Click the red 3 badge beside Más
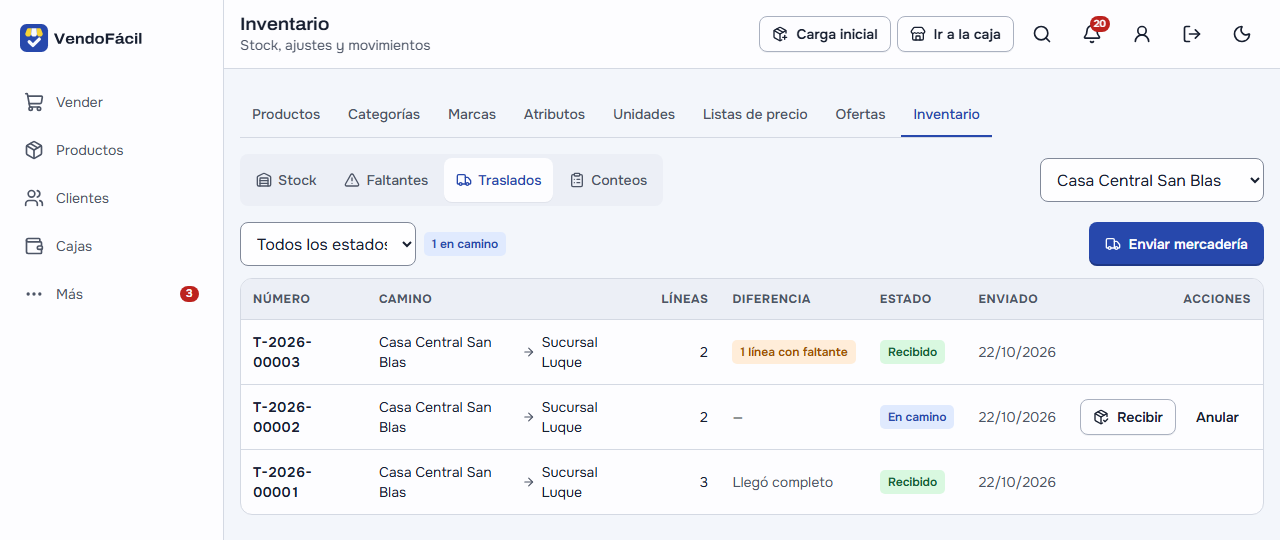This screenshot has height=540, width=1280. (189, 294)
